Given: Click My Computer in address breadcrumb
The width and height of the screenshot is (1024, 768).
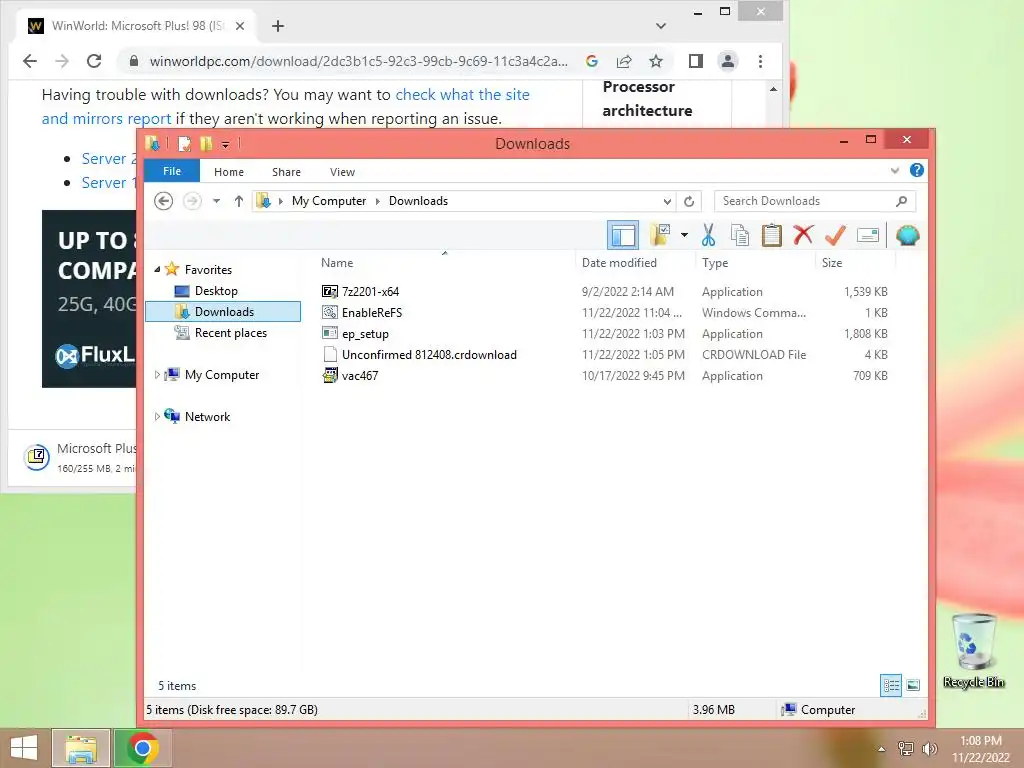Looking at the screenshot, I should [x=328, y=201].
